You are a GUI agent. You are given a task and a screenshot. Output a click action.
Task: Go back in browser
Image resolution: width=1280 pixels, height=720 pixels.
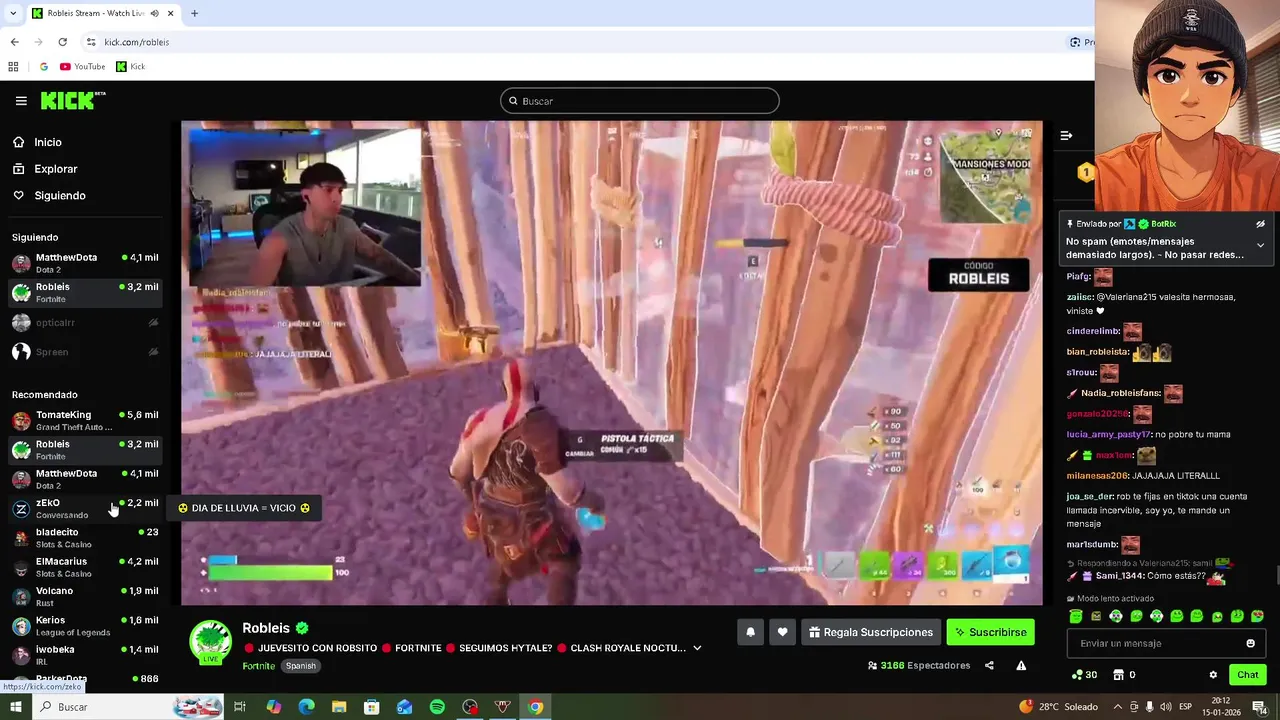coord(14,42)
